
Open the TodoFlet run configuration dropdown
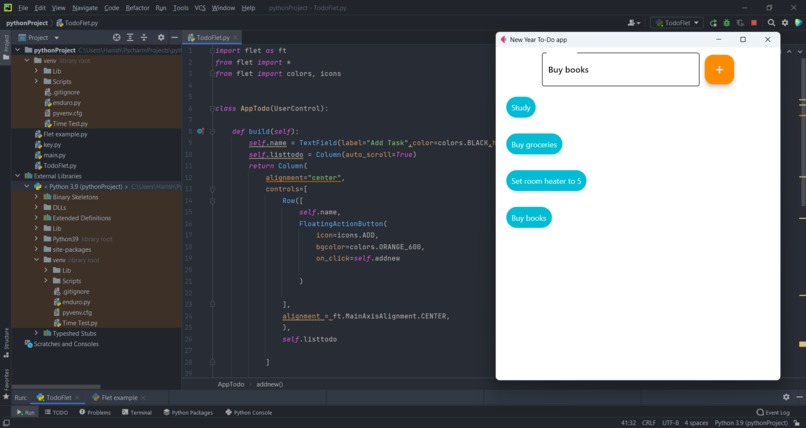click(676, 23)
